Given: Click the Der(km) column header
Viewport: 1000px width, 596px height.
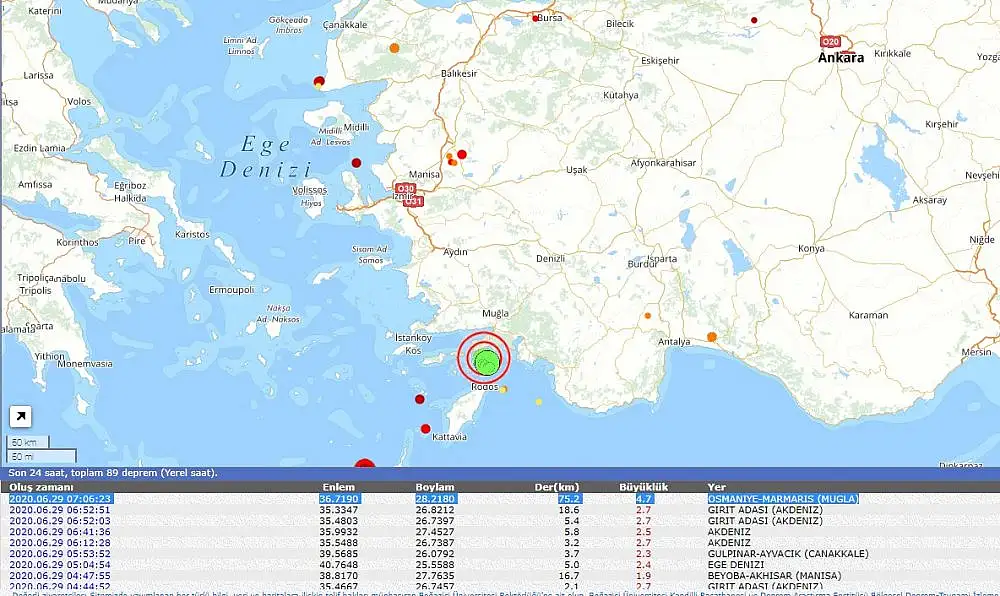Looking at the screenshot, I should point(557,487).
